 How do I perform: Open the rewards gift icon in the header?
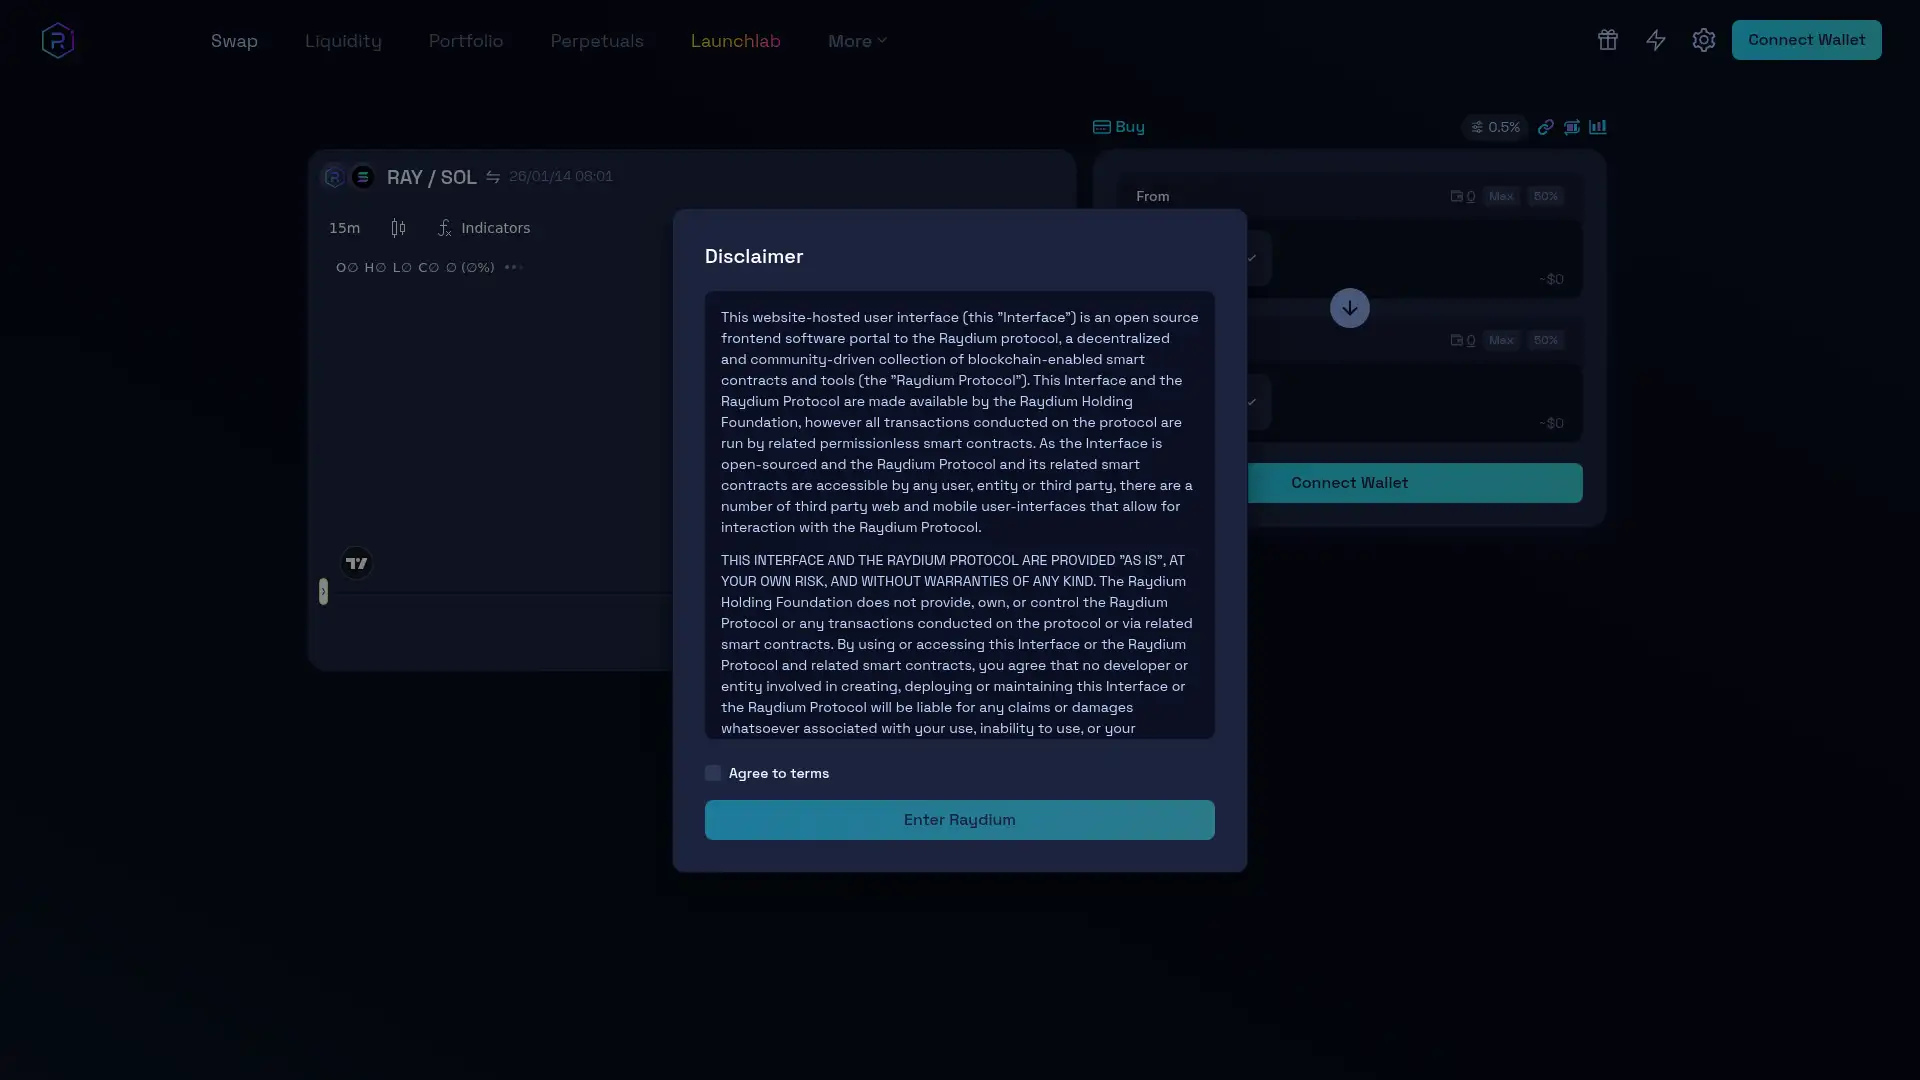click(x=1607, y=40)
